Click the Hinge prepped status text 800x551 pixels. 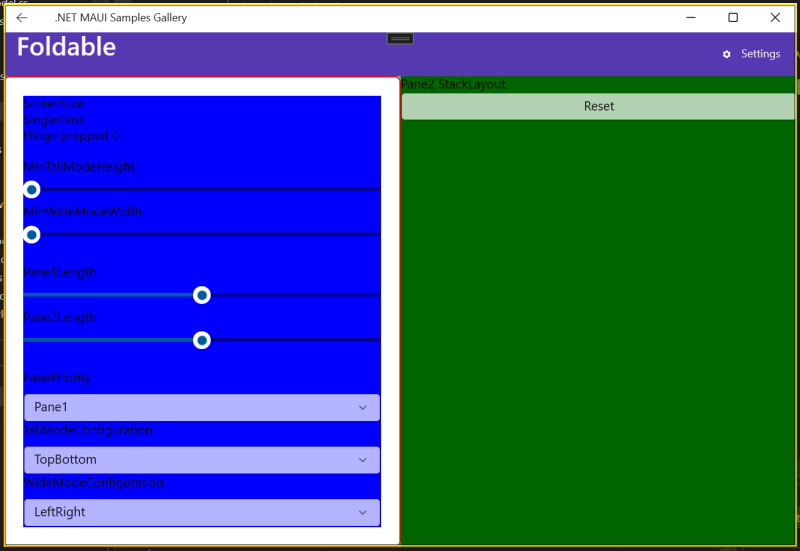[71, 136]
